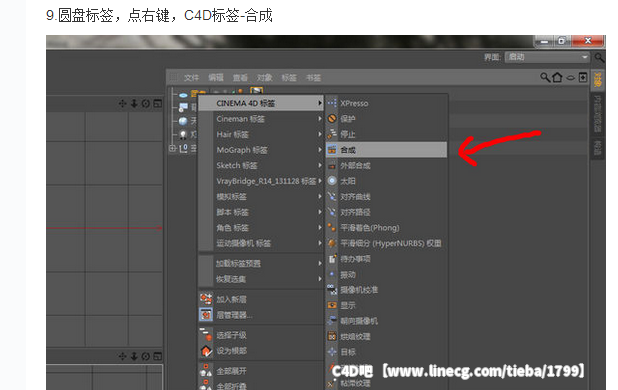Add the 平滑细分 (HyperNURBS) 权重 tag
Viewport: 618px width, 390px height.
tap(386, 243)
